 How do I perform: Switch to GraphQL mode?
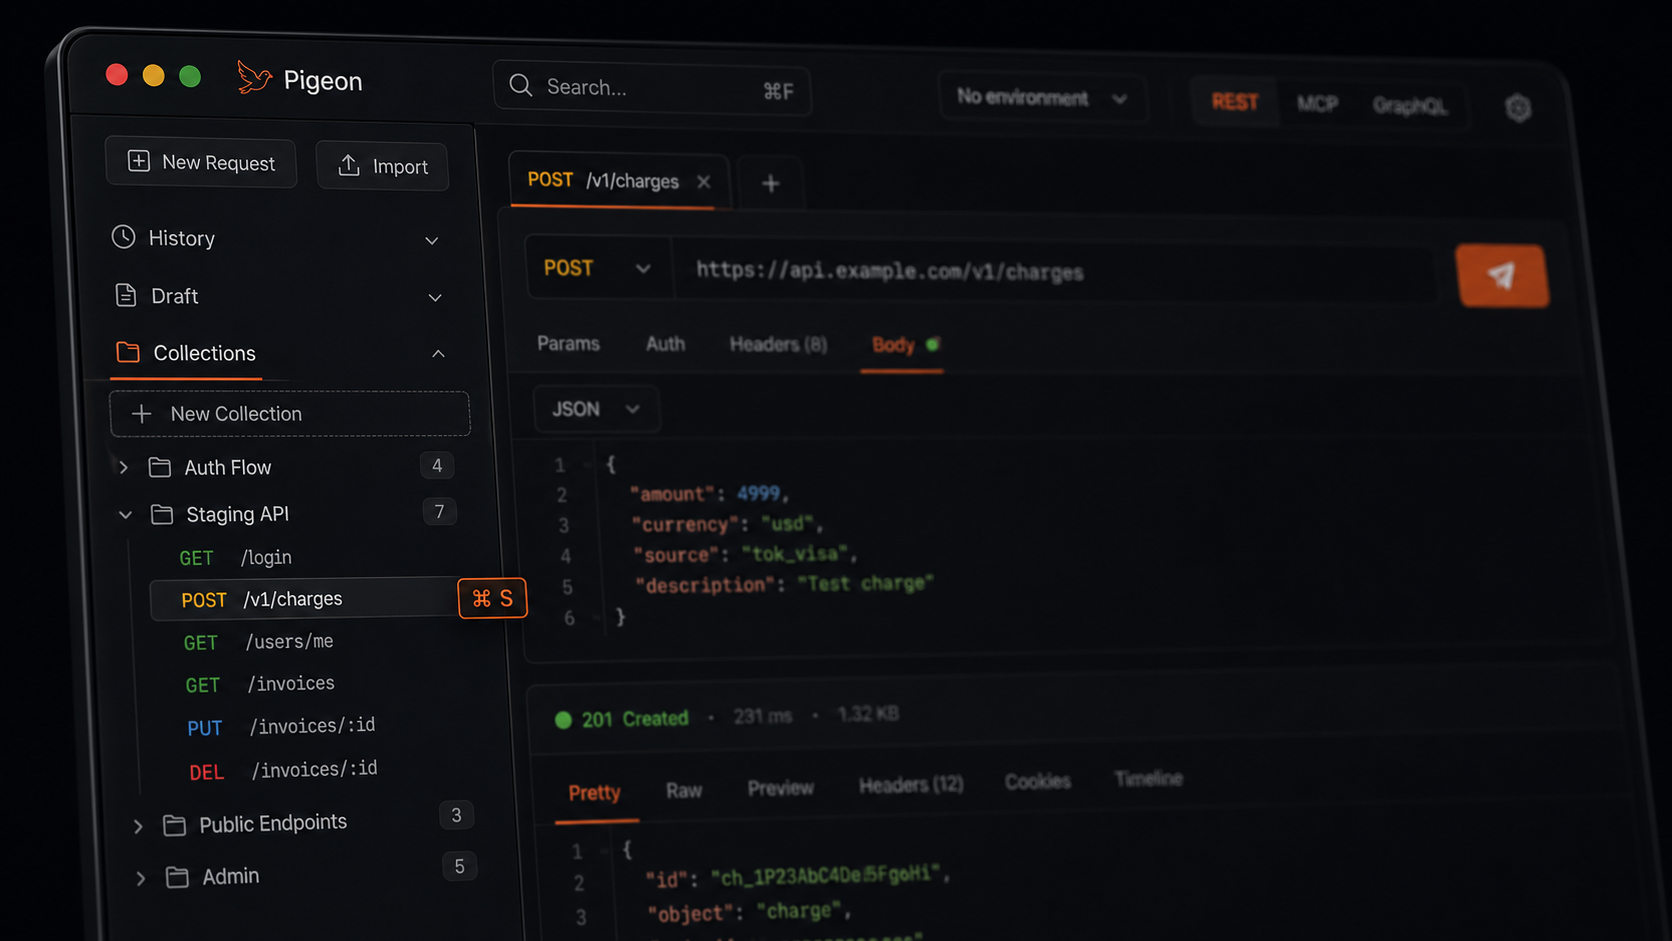(x=1409, y=106)
